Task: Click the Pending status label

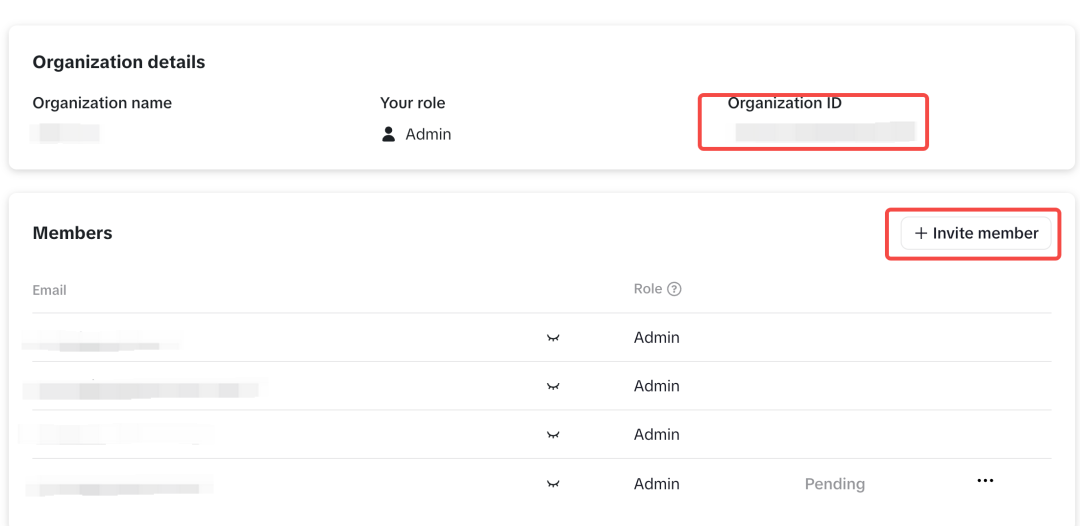Action: pos(835,484)
